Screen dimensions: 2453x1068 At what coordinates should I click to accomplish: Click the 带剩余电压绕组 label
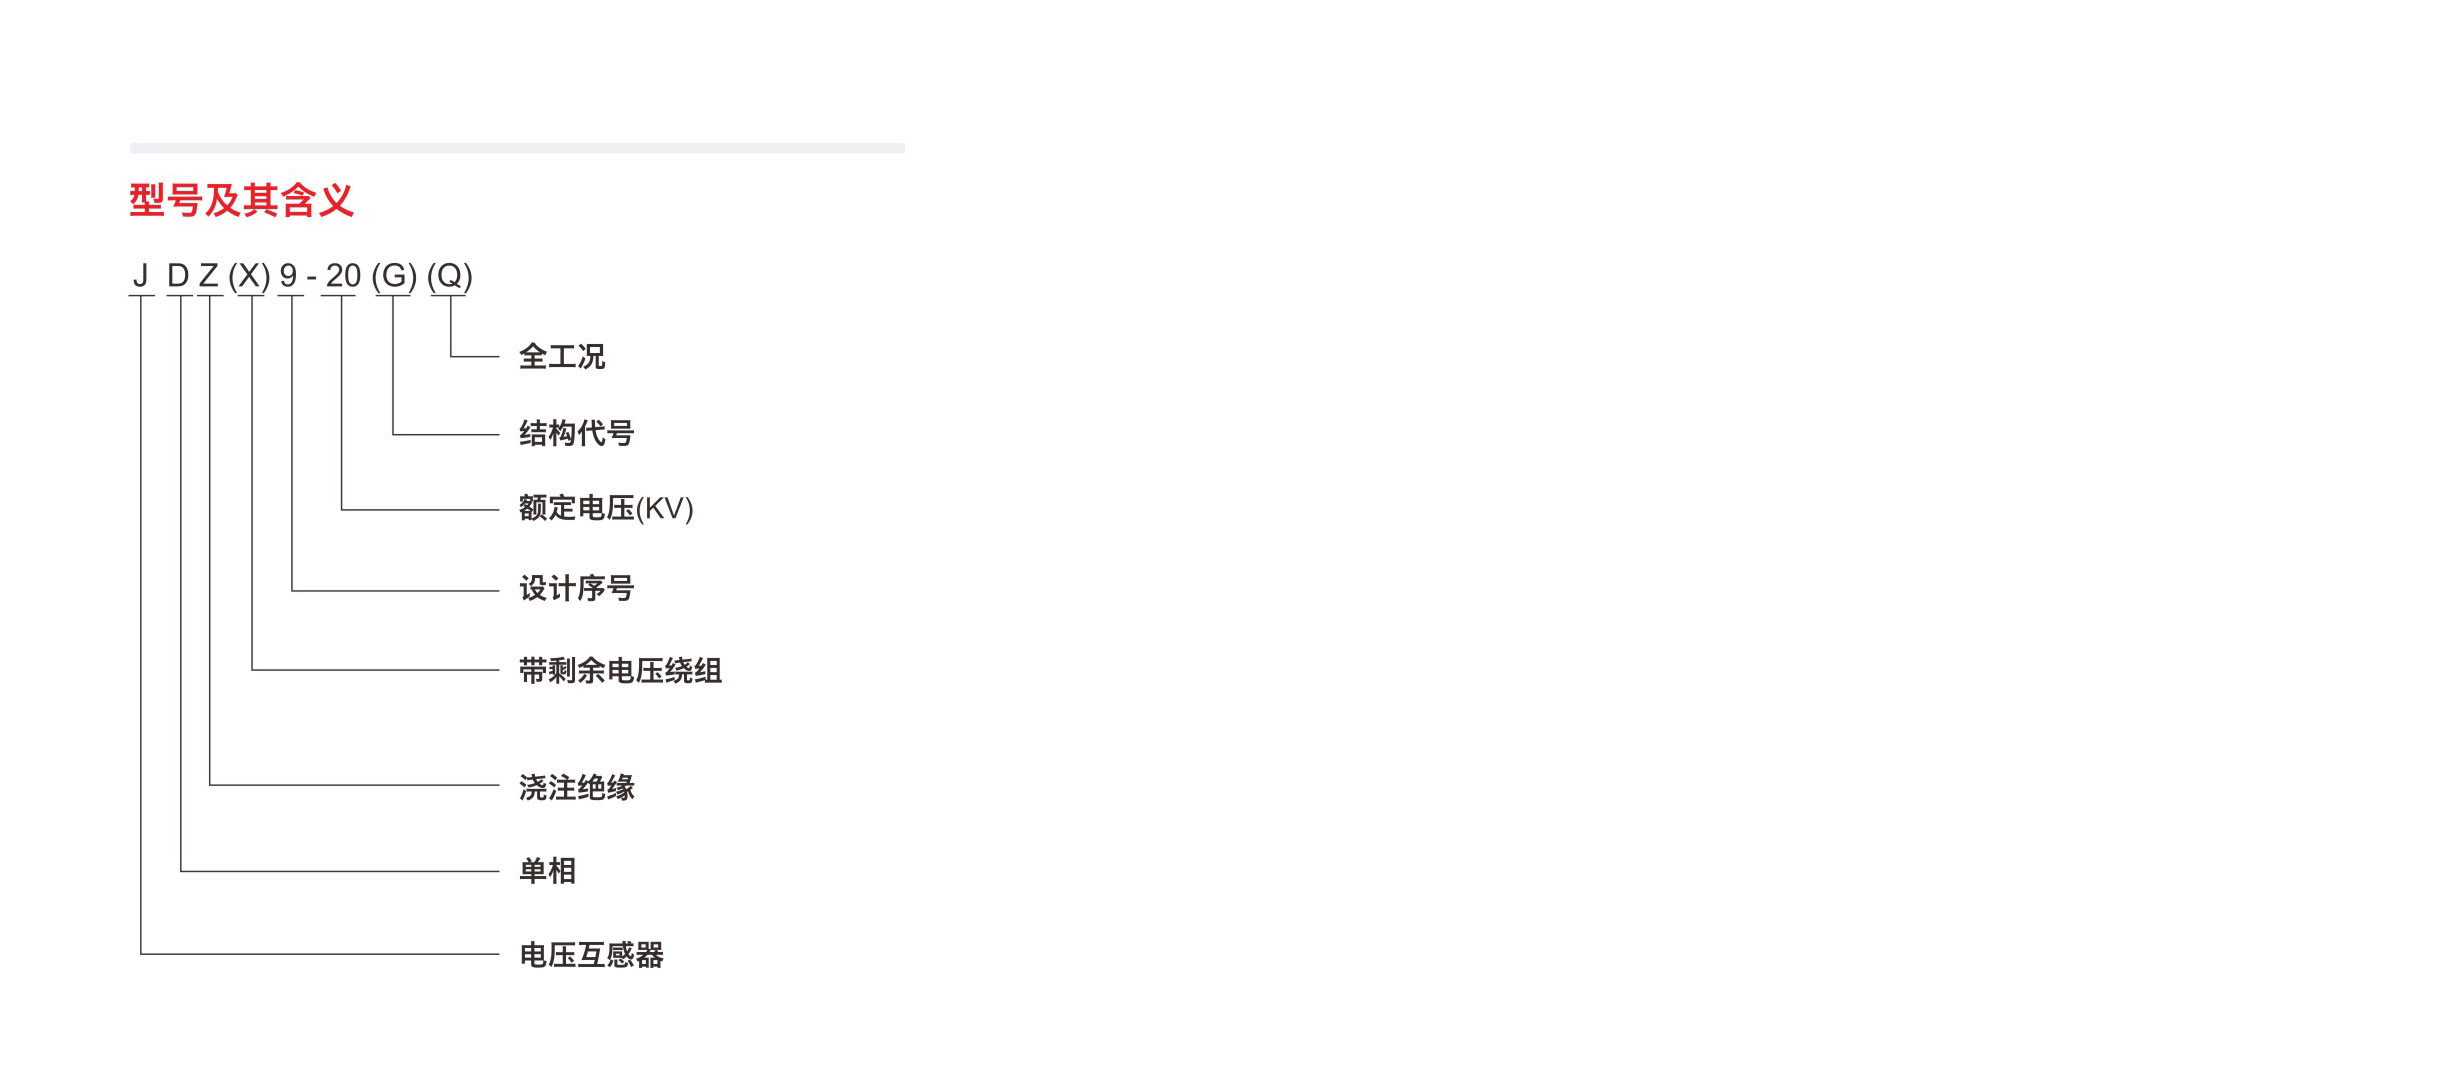pos(620,671)
